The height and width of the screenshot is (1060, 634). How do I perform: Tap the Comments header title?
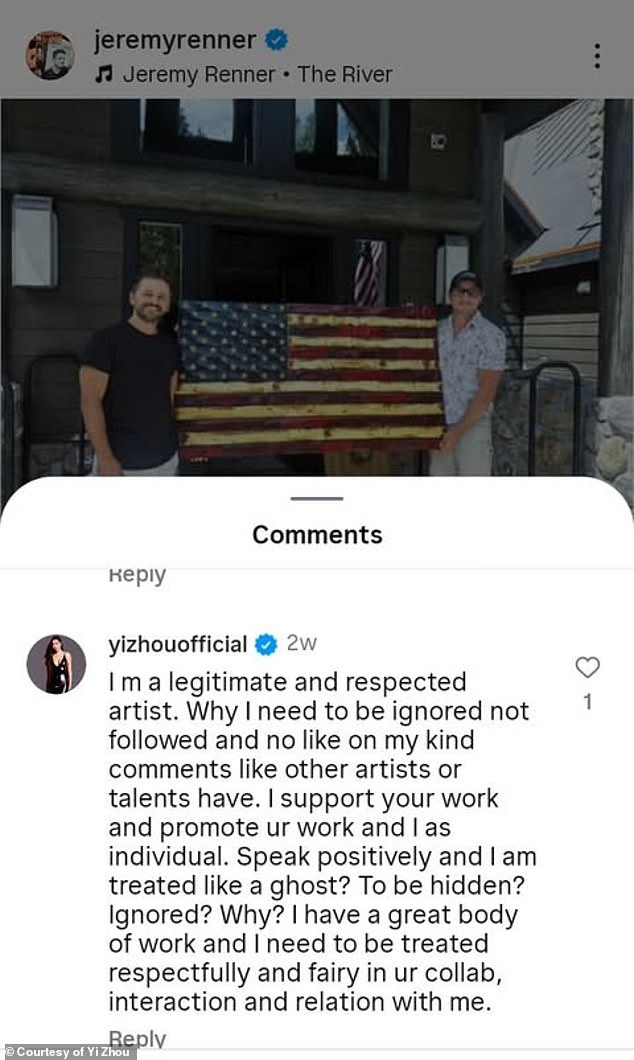317,534
